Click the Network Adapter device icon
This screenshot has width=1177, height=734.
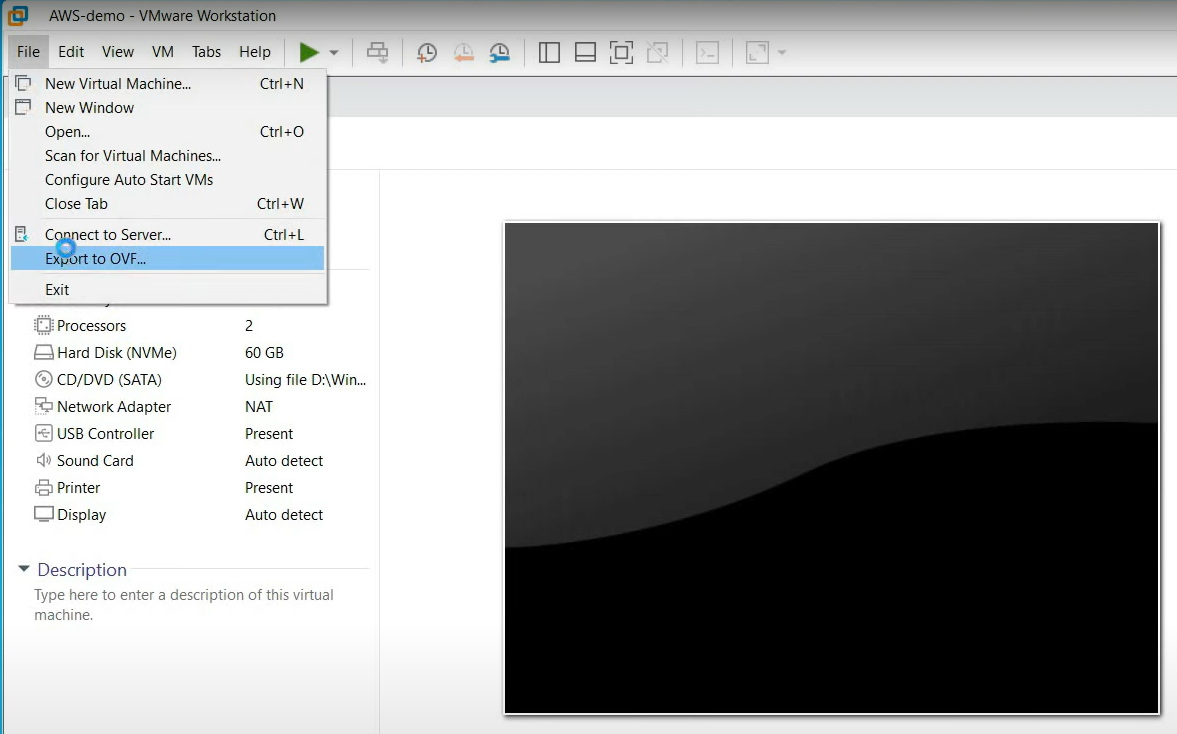pos(44,406)
